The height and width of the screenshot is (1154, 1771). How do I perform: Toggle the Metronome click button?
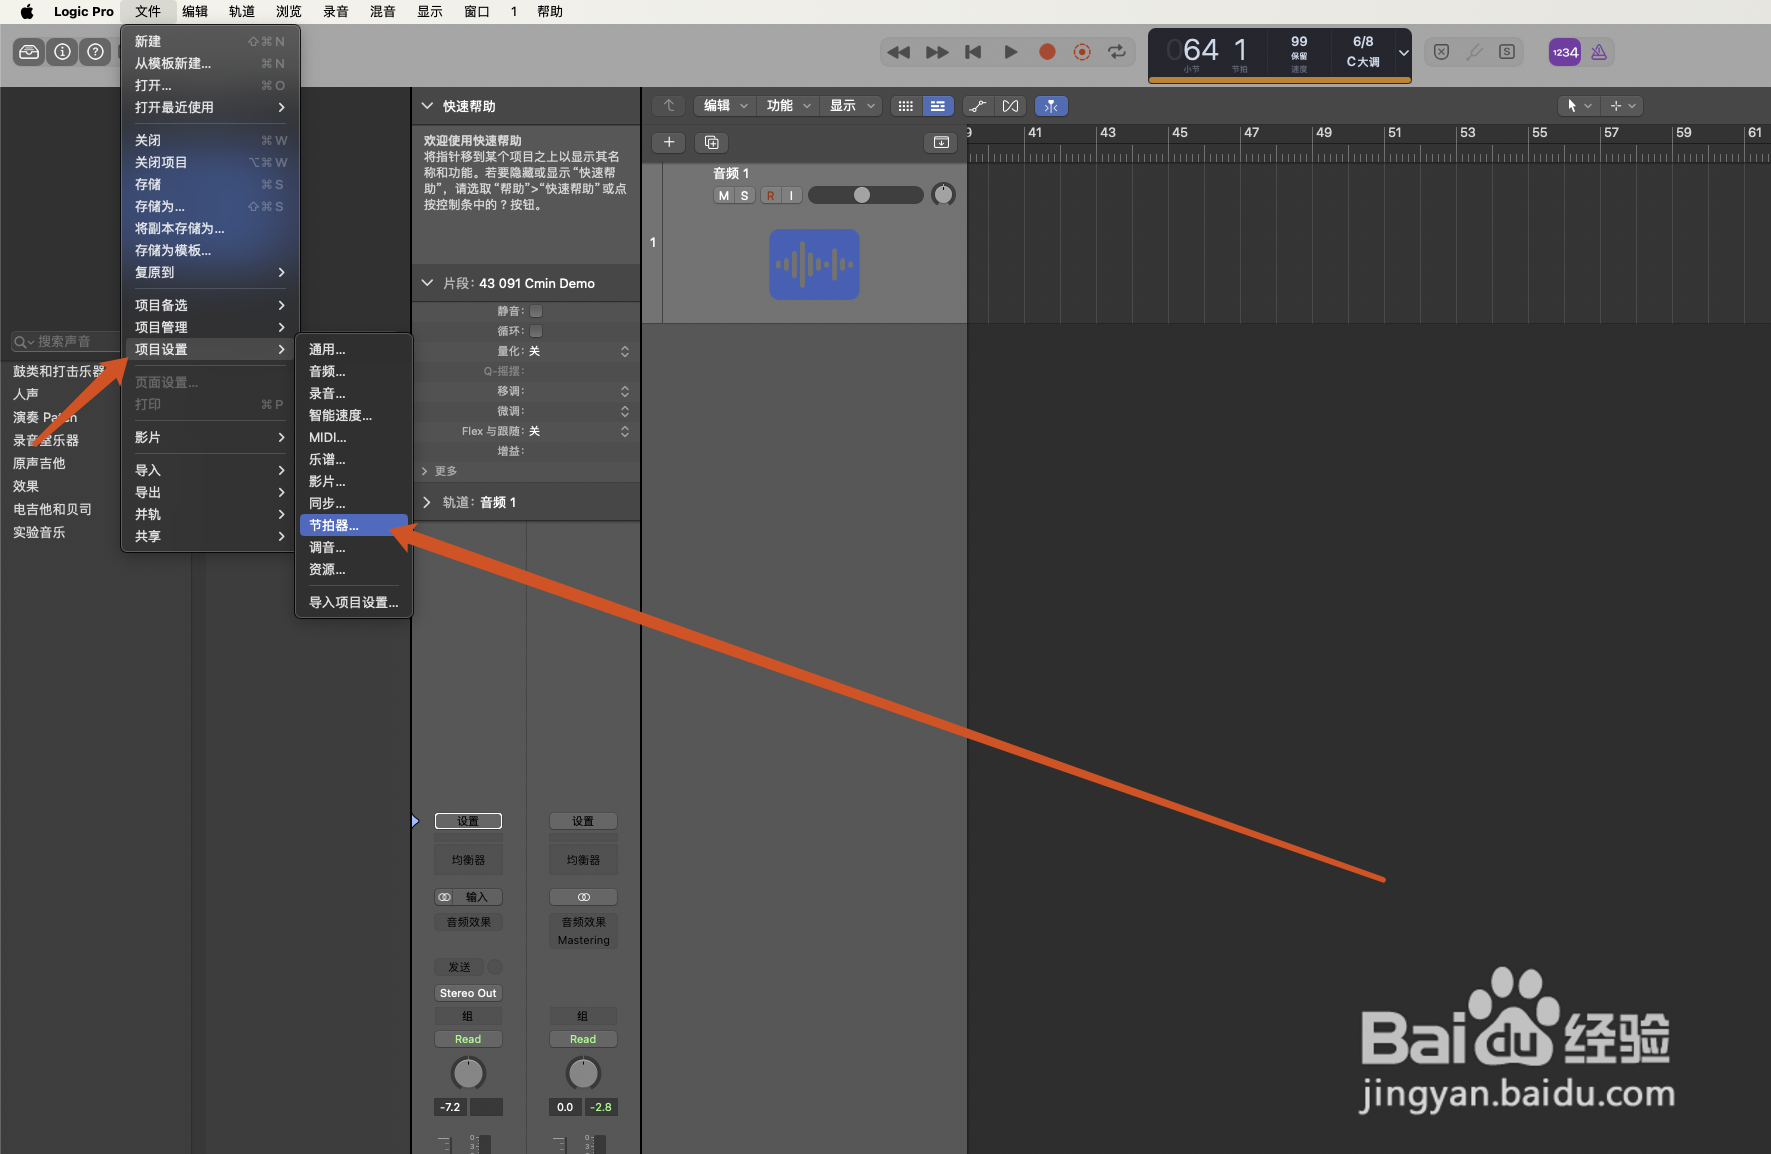(1599, 52)
